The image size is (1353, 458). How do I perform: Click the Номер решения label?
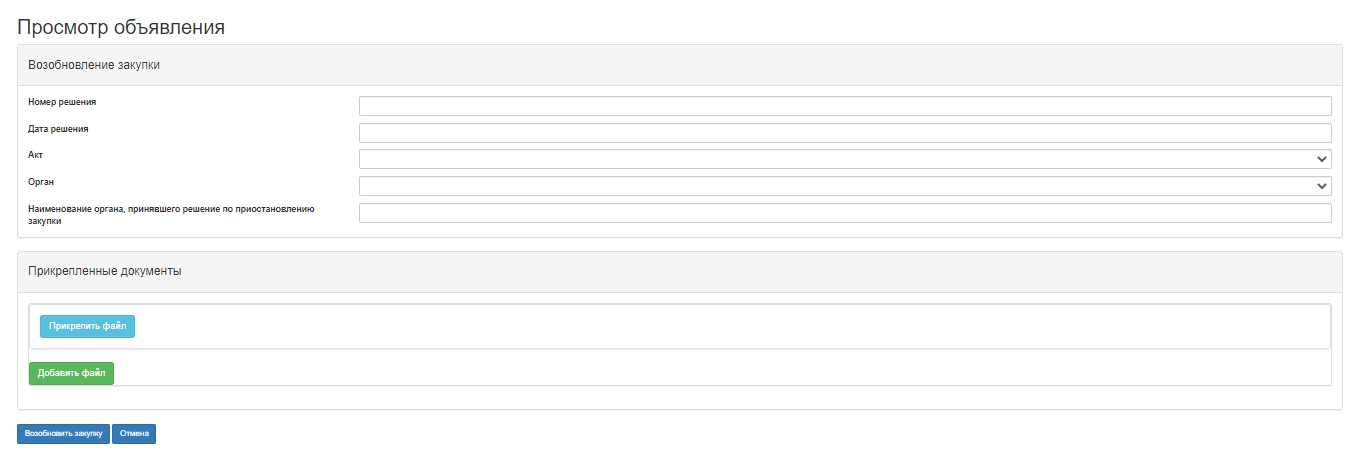[x=62, y=102]
